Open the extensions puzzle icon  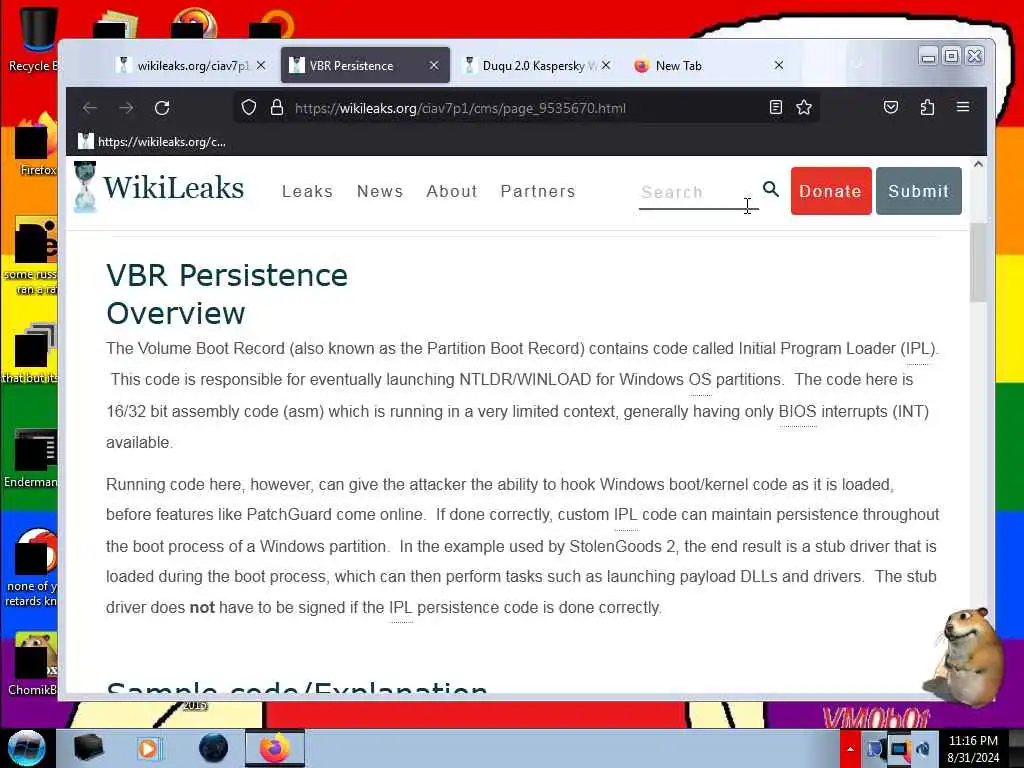(927, 107)
